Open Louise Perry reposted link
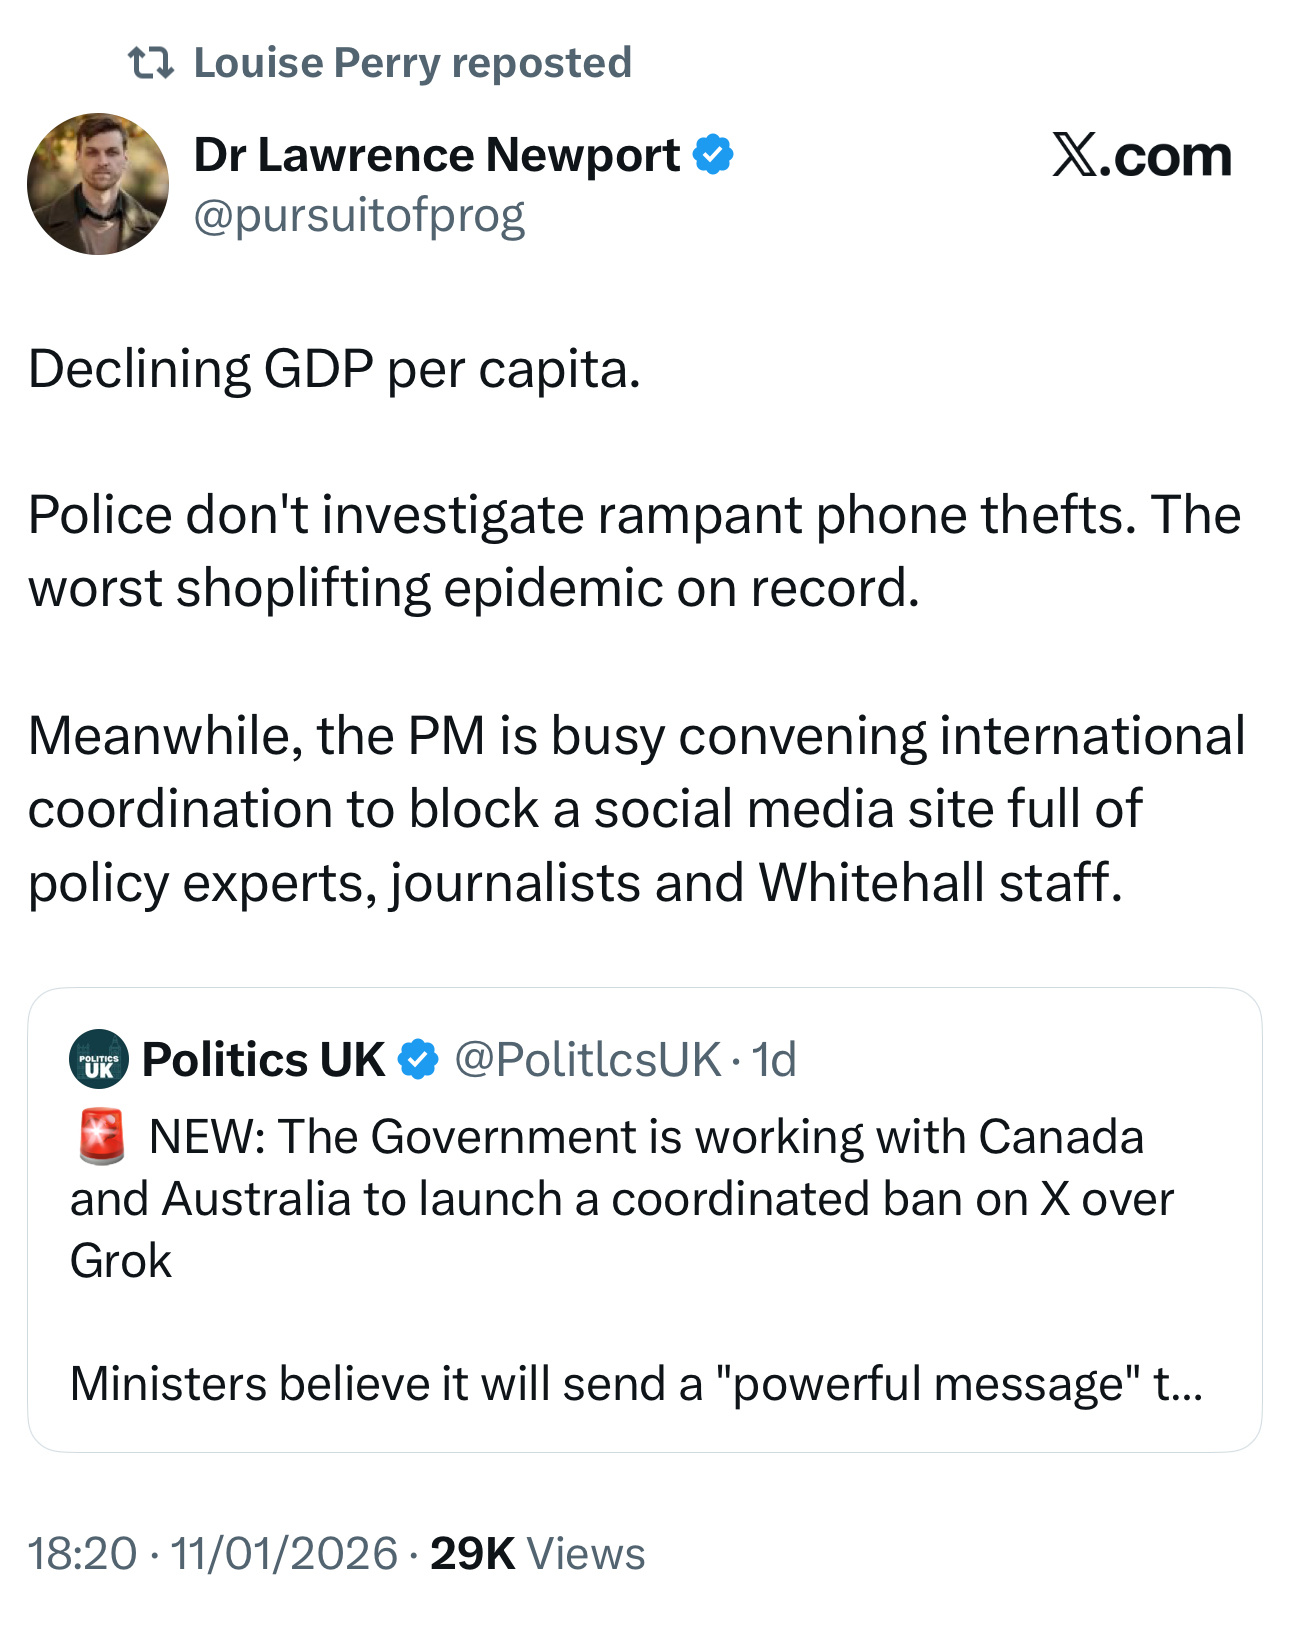This screenshot has height=1627, width=1290. [412, 63]
